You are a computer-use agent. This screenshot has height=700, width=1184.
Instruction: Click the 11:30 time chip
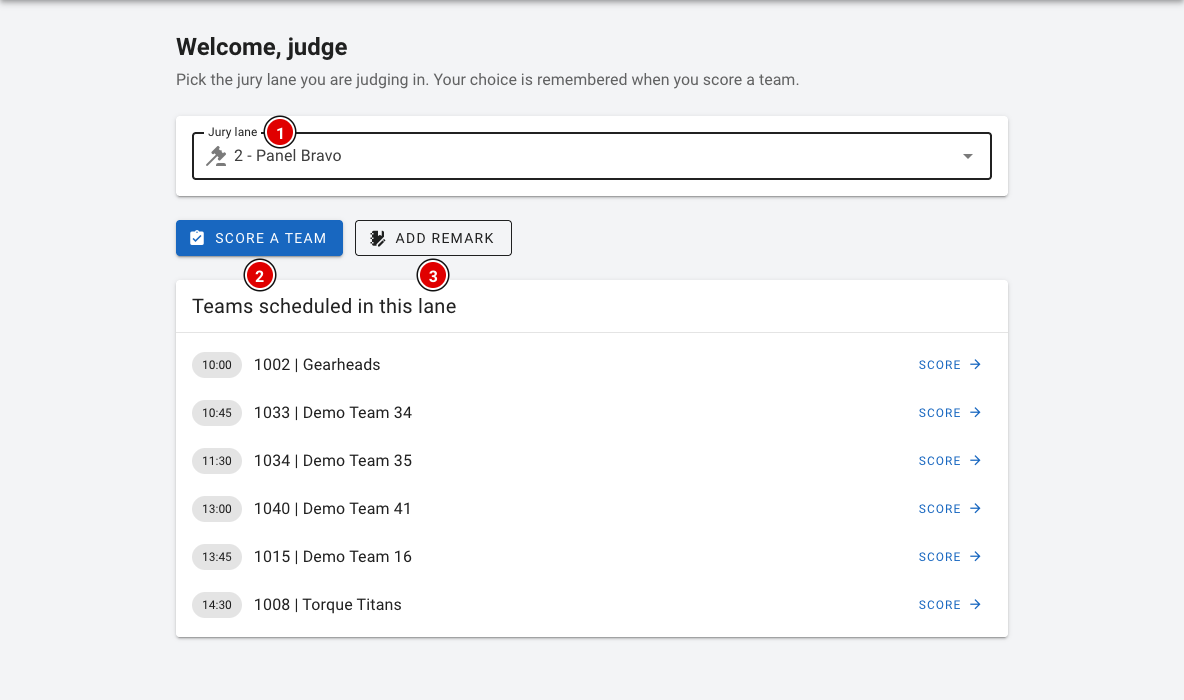pos(217,461)
